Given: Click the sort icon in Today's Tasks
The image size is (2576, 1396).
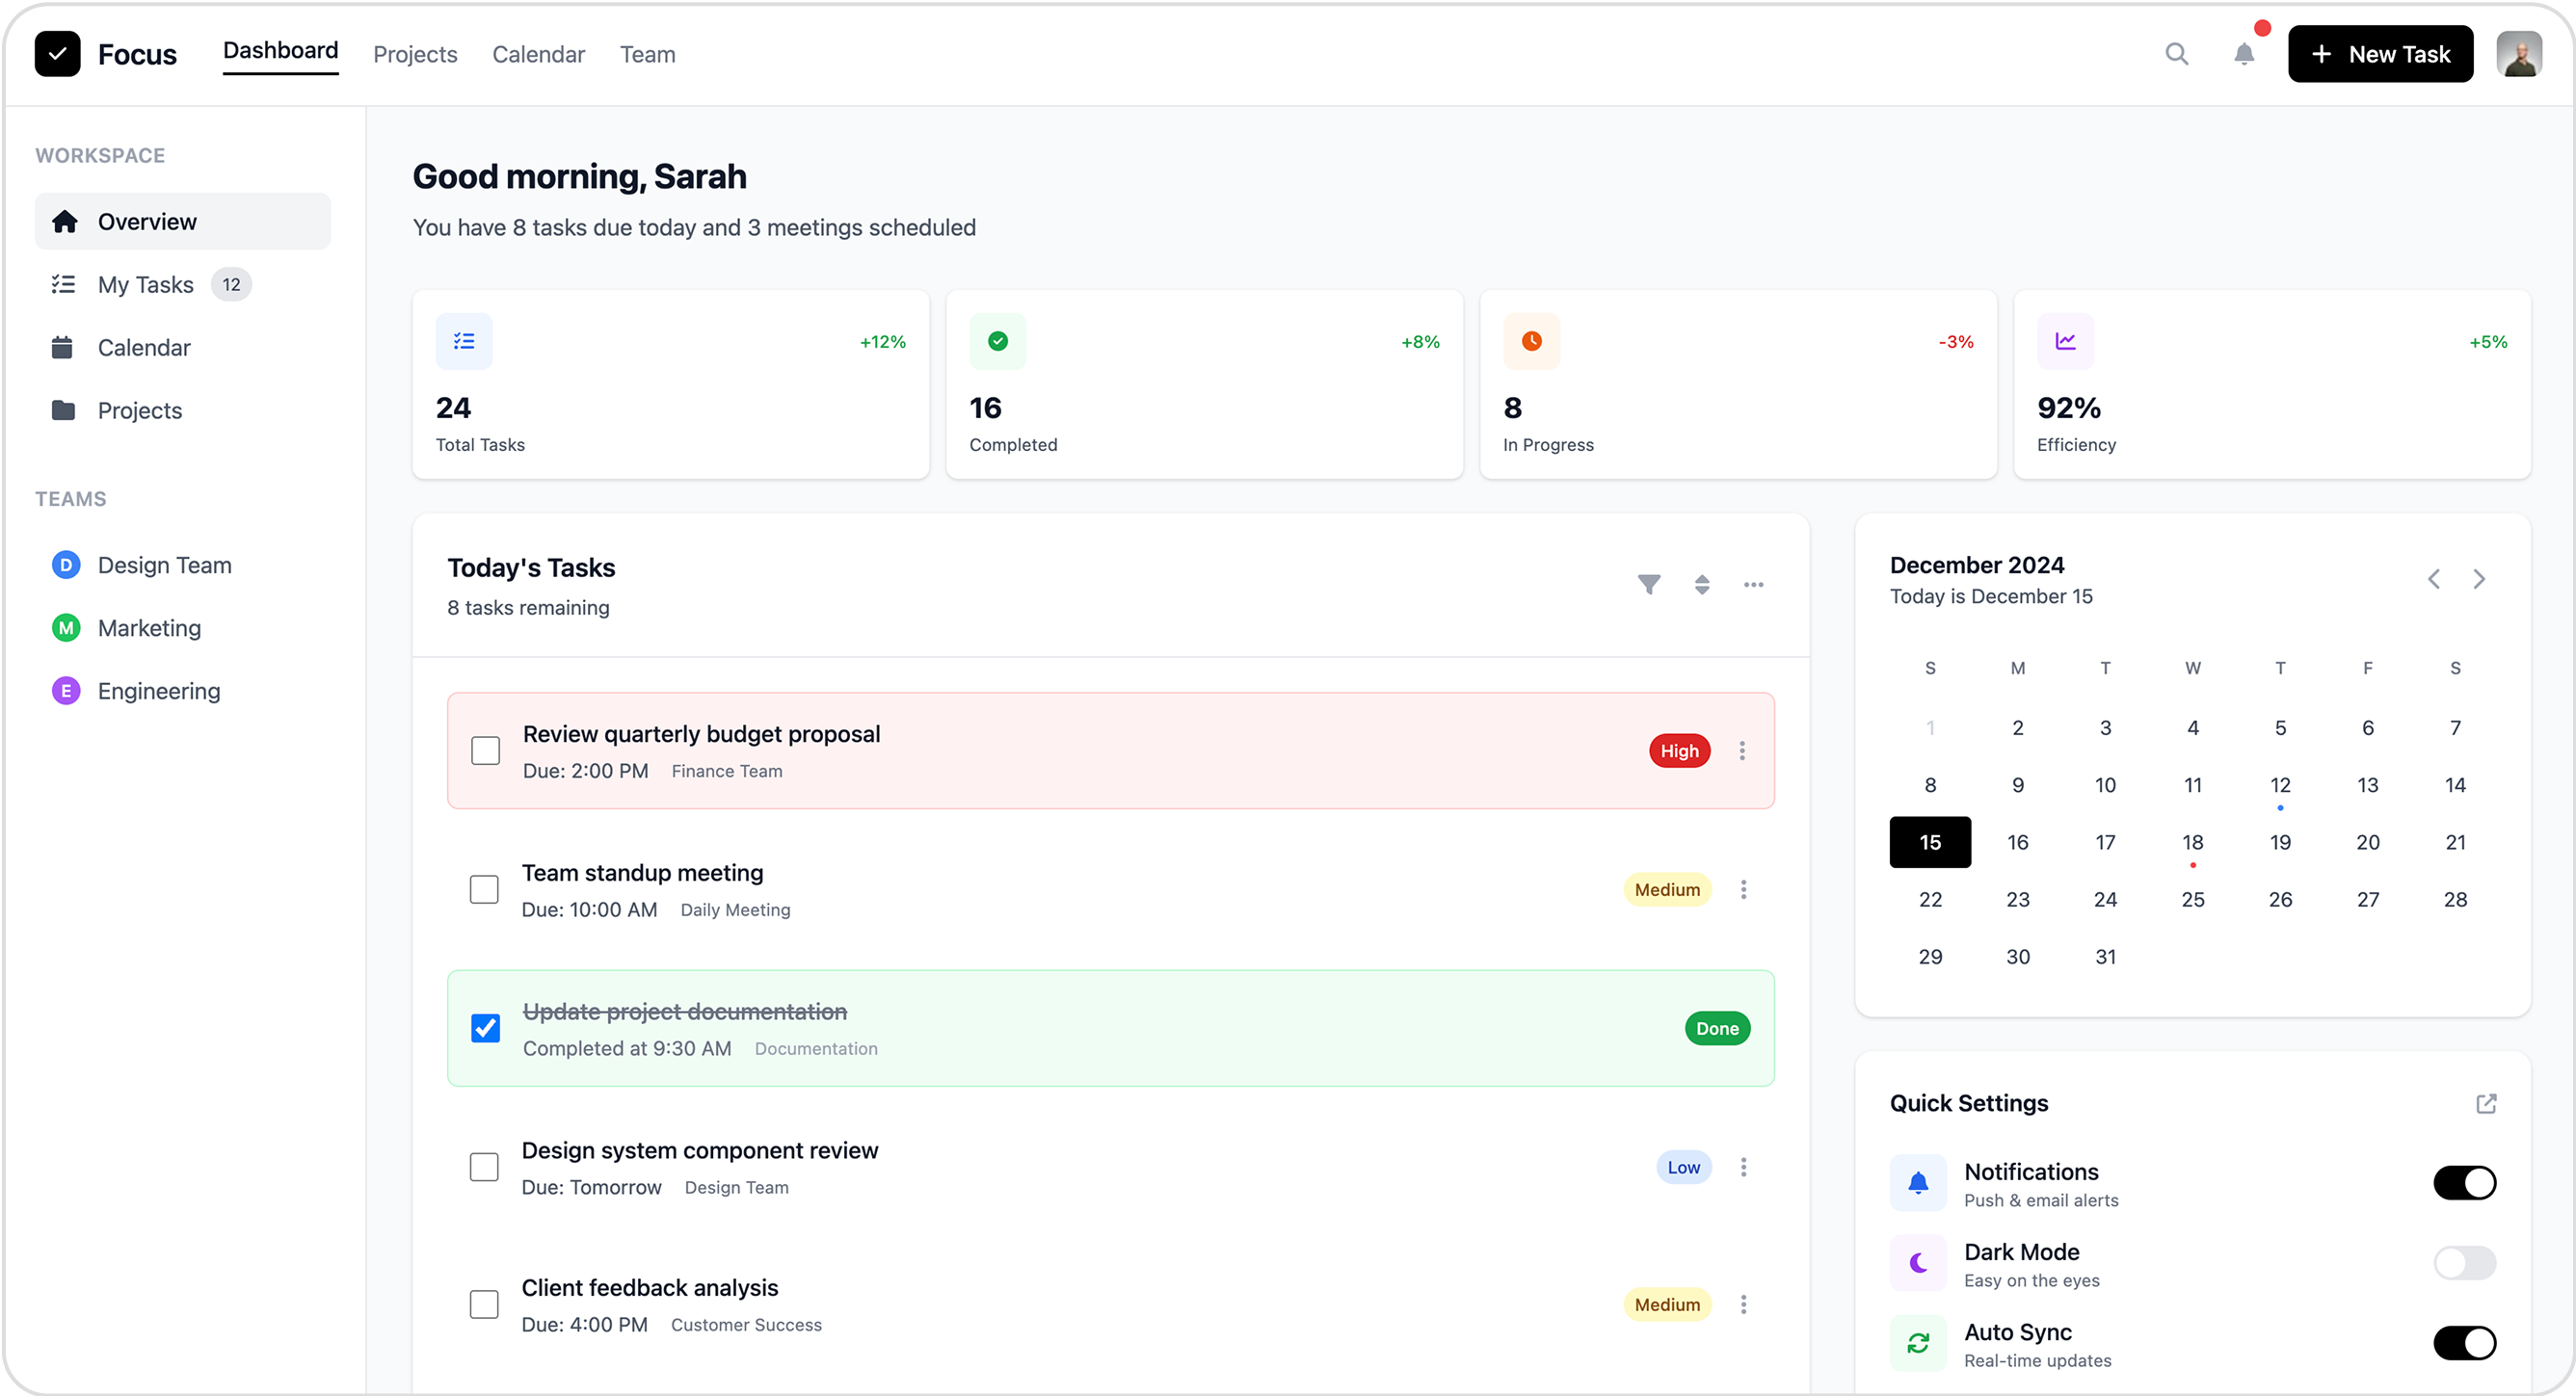Looking at the screenshot, I should [x=1701, y=584].
